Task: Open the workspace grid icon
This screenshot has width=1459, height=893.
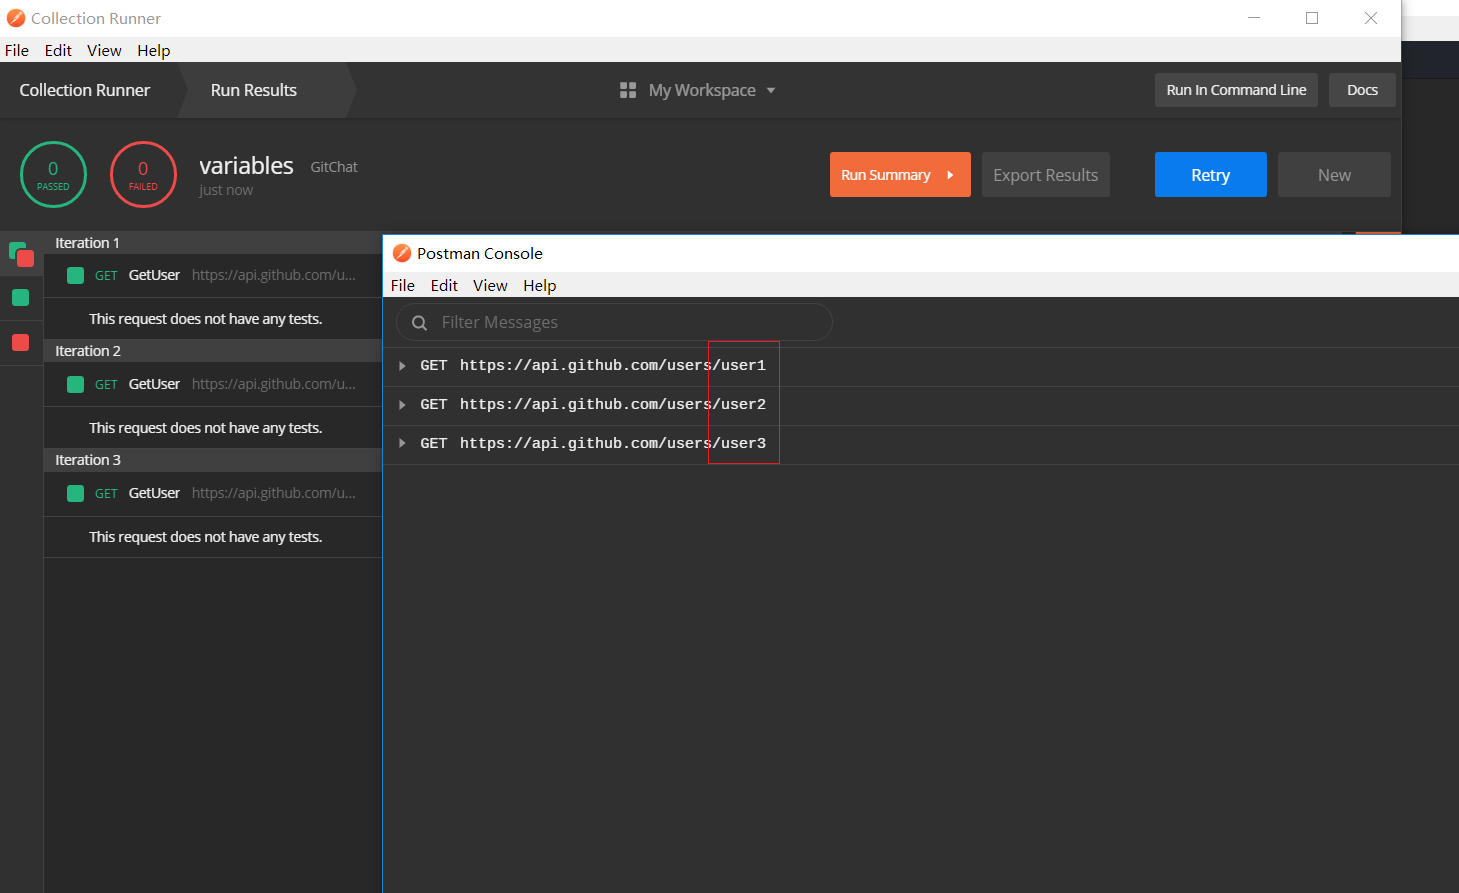Action: pyautogui.click(x=628, y=90)
